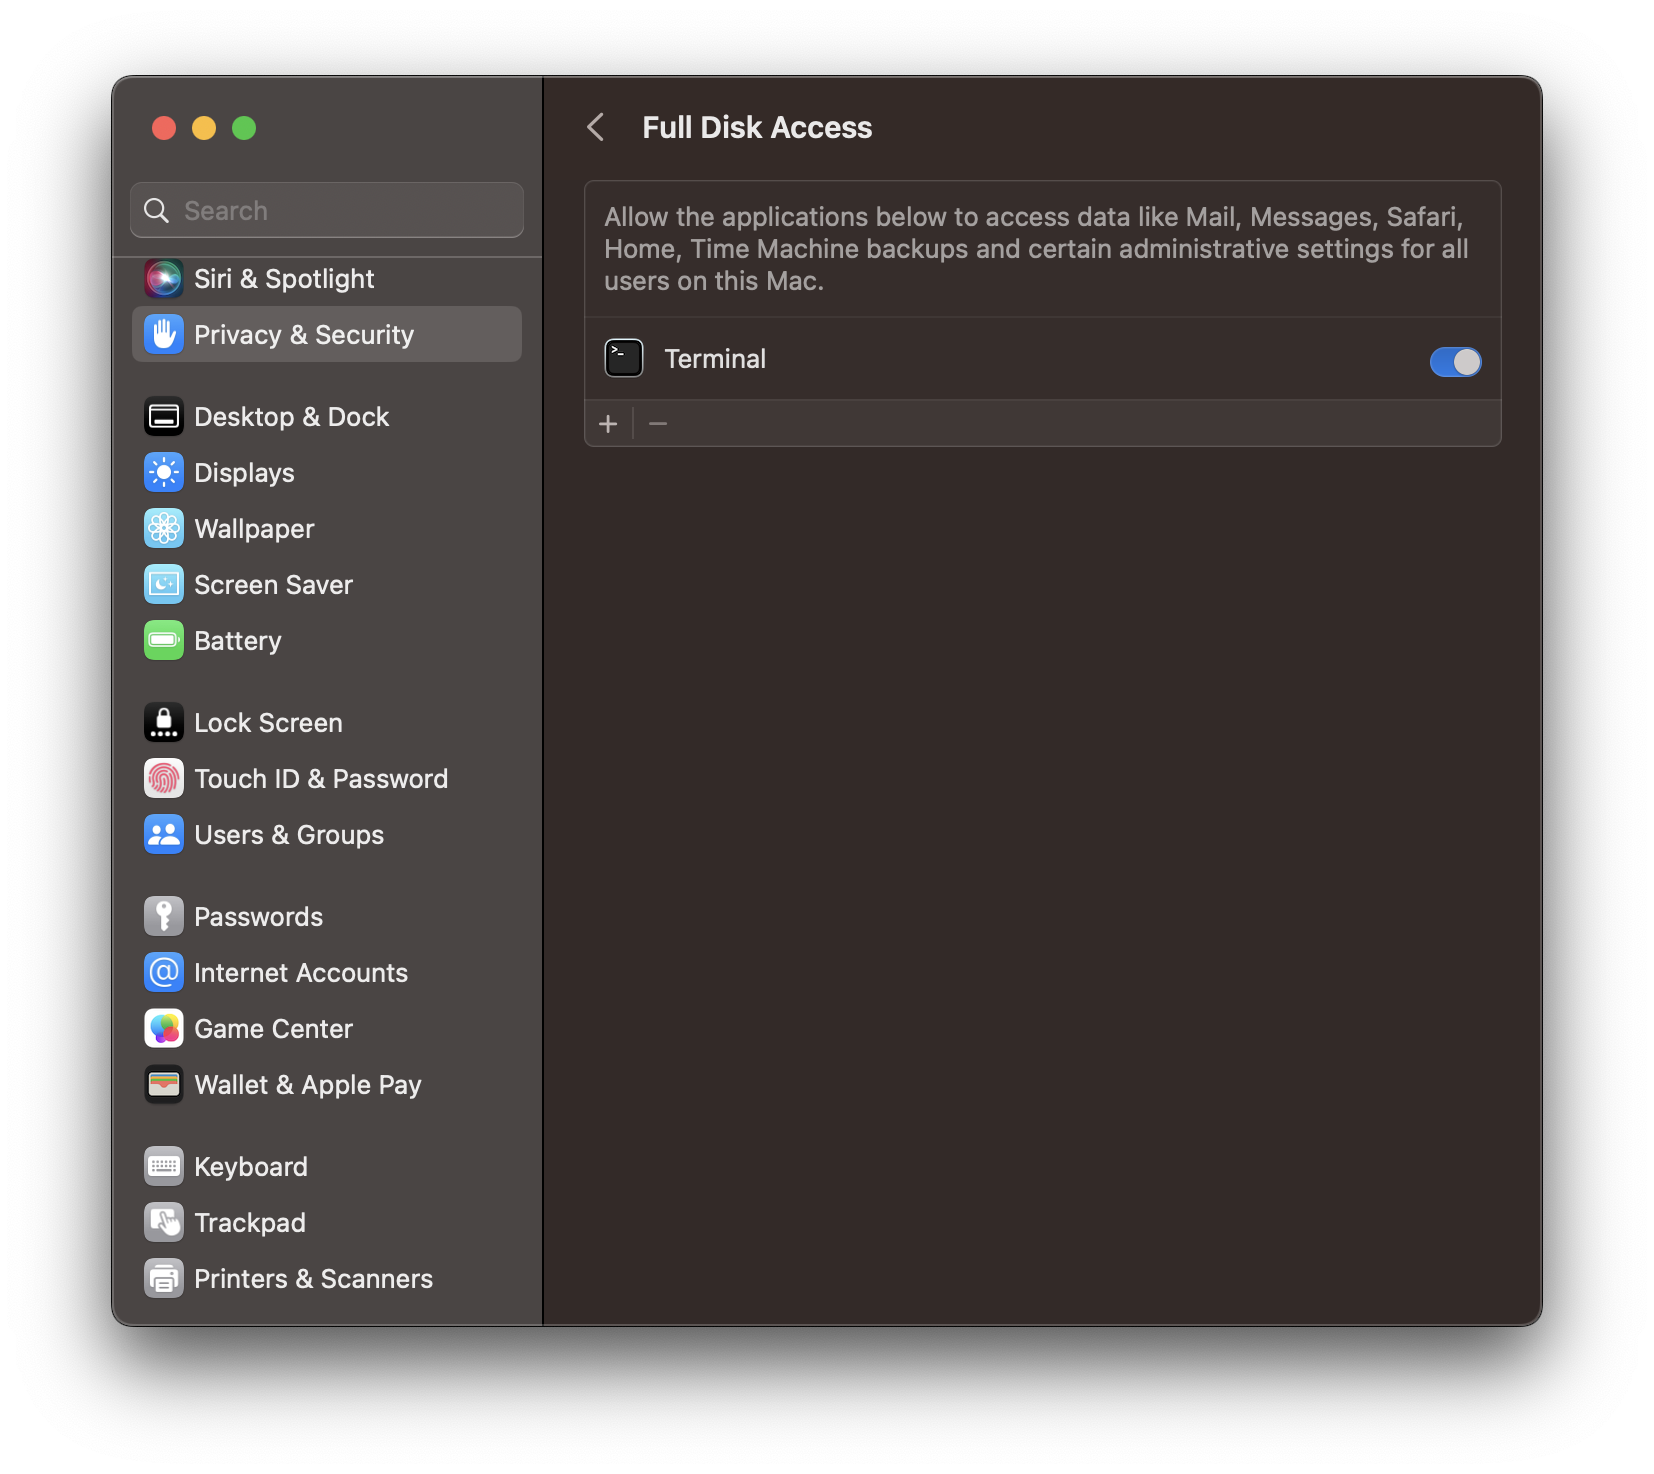Open Desktop & Dock preferences
The height and width of the screenshot is (1474, 1654).
[x=291, y=416]
